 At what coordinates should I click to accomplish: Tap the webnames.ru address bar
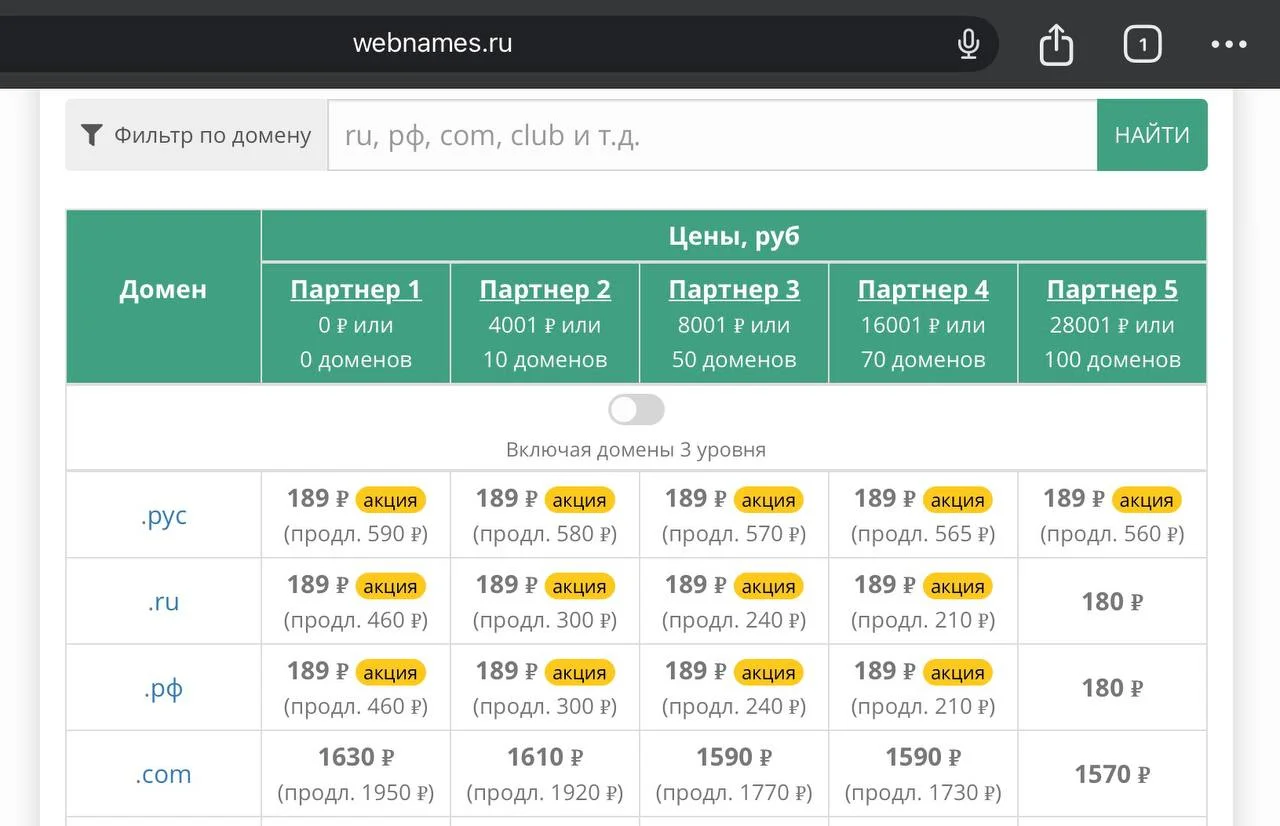coord(432,44)
